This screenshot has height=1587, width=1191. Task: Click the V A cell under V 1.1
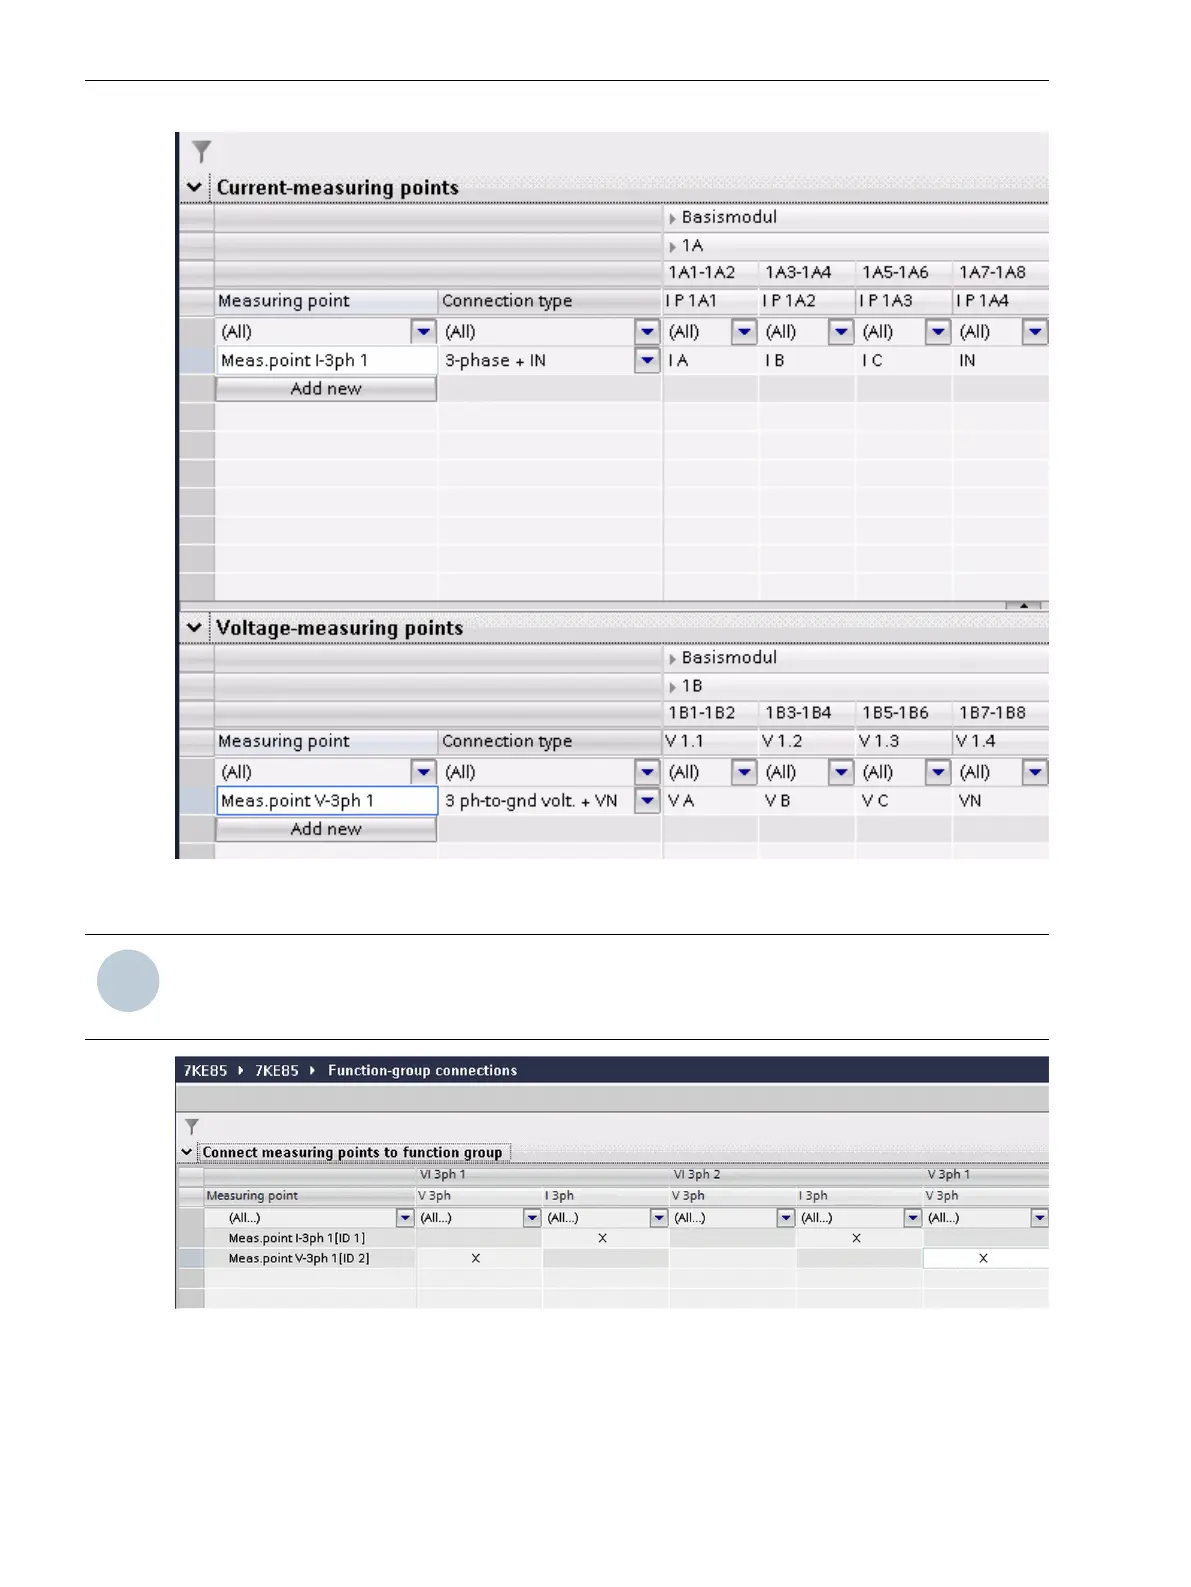point(710,800)
